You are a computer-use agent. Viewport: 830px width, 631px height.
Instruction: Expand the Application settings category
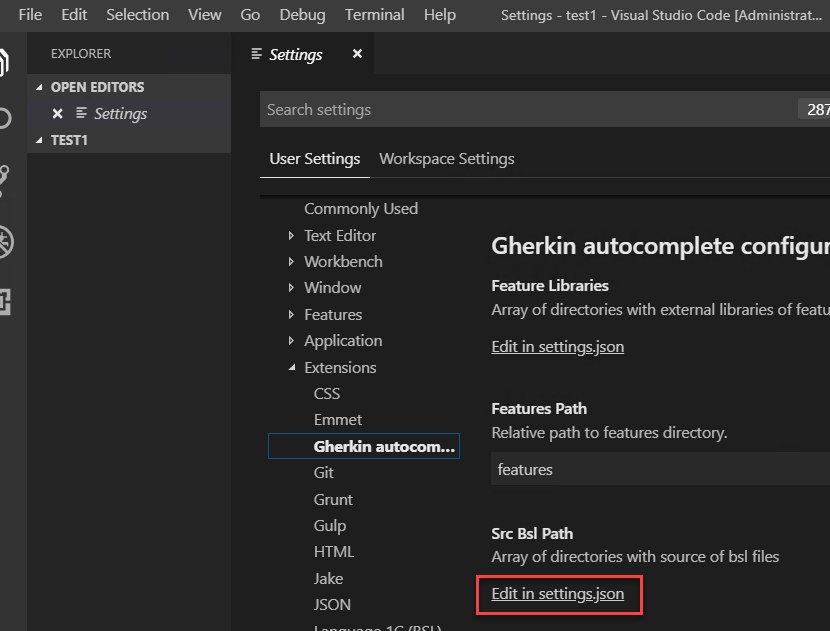tap(291, 340)
